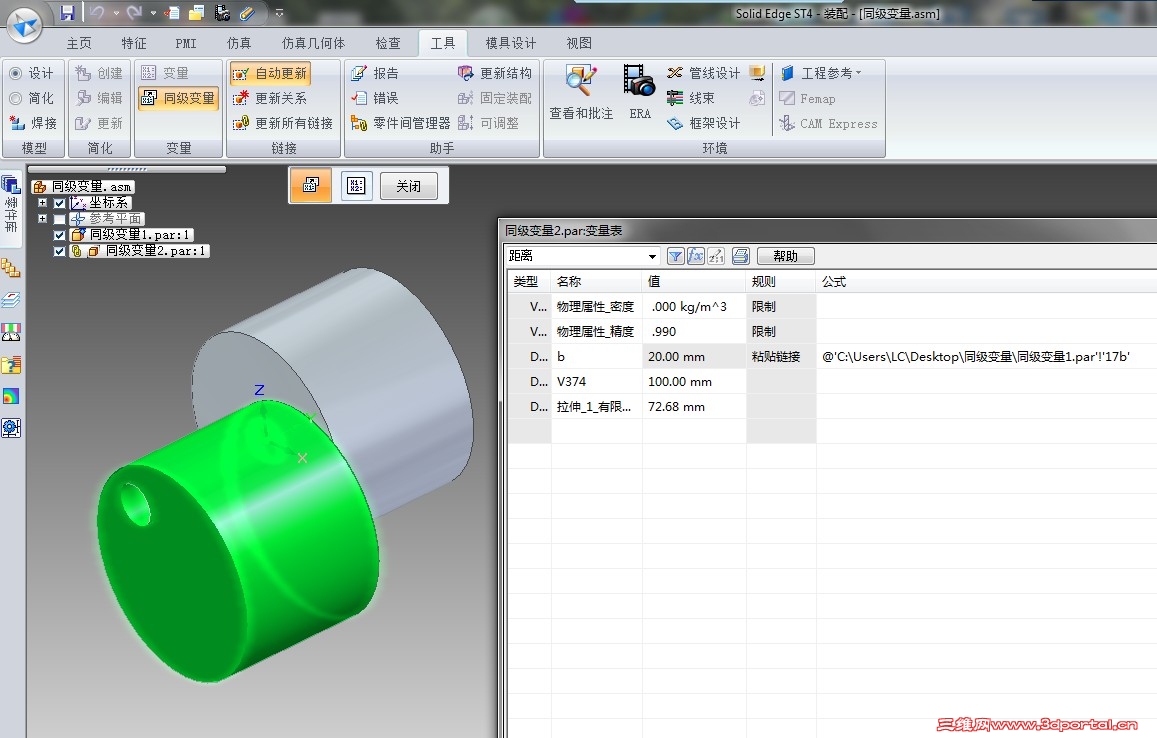Open the Solid Edge application button
This screenshot has height=738, width=1157.
[x=24, y=24]
